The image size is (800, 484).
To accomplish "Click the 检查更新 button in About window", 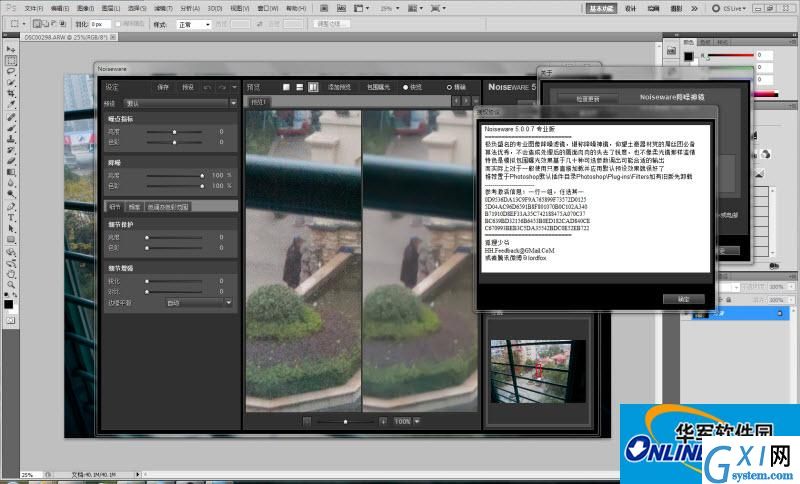I will point(588,98).
